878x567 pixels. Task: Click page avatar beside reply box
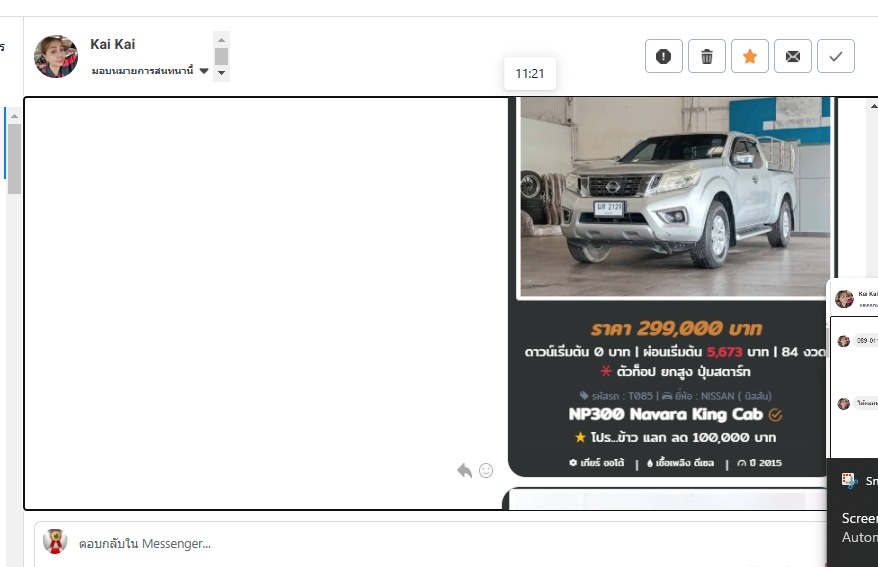(x=55, y=542)
